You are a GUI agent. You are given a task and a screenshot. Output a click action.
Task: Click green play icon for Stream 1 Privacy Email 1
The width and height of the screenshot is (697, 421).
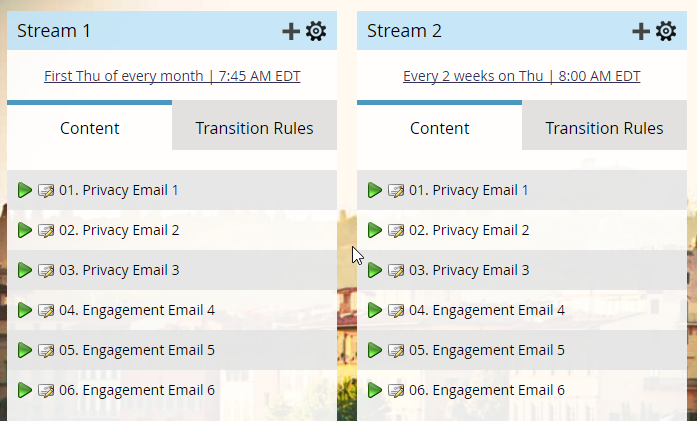coord(25,190)
